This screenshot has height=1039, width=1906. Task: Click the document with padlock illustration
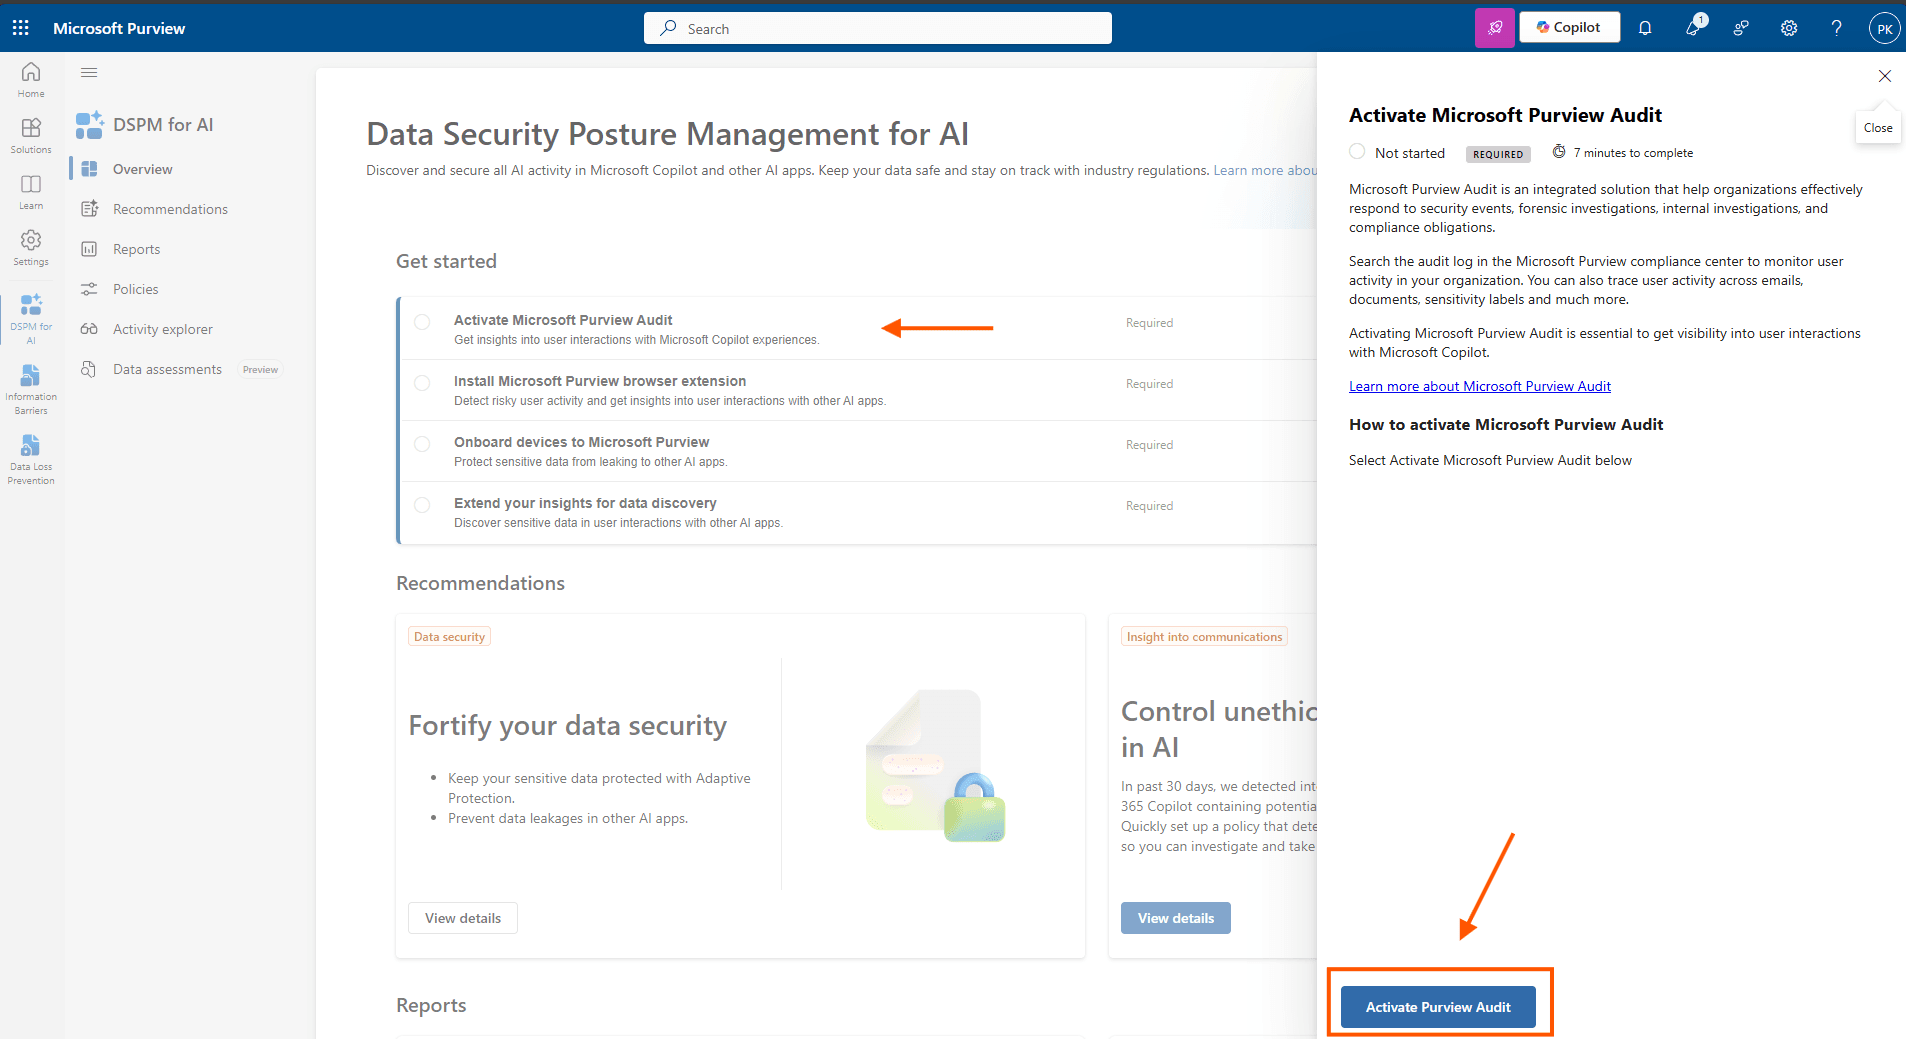(935, 766)
